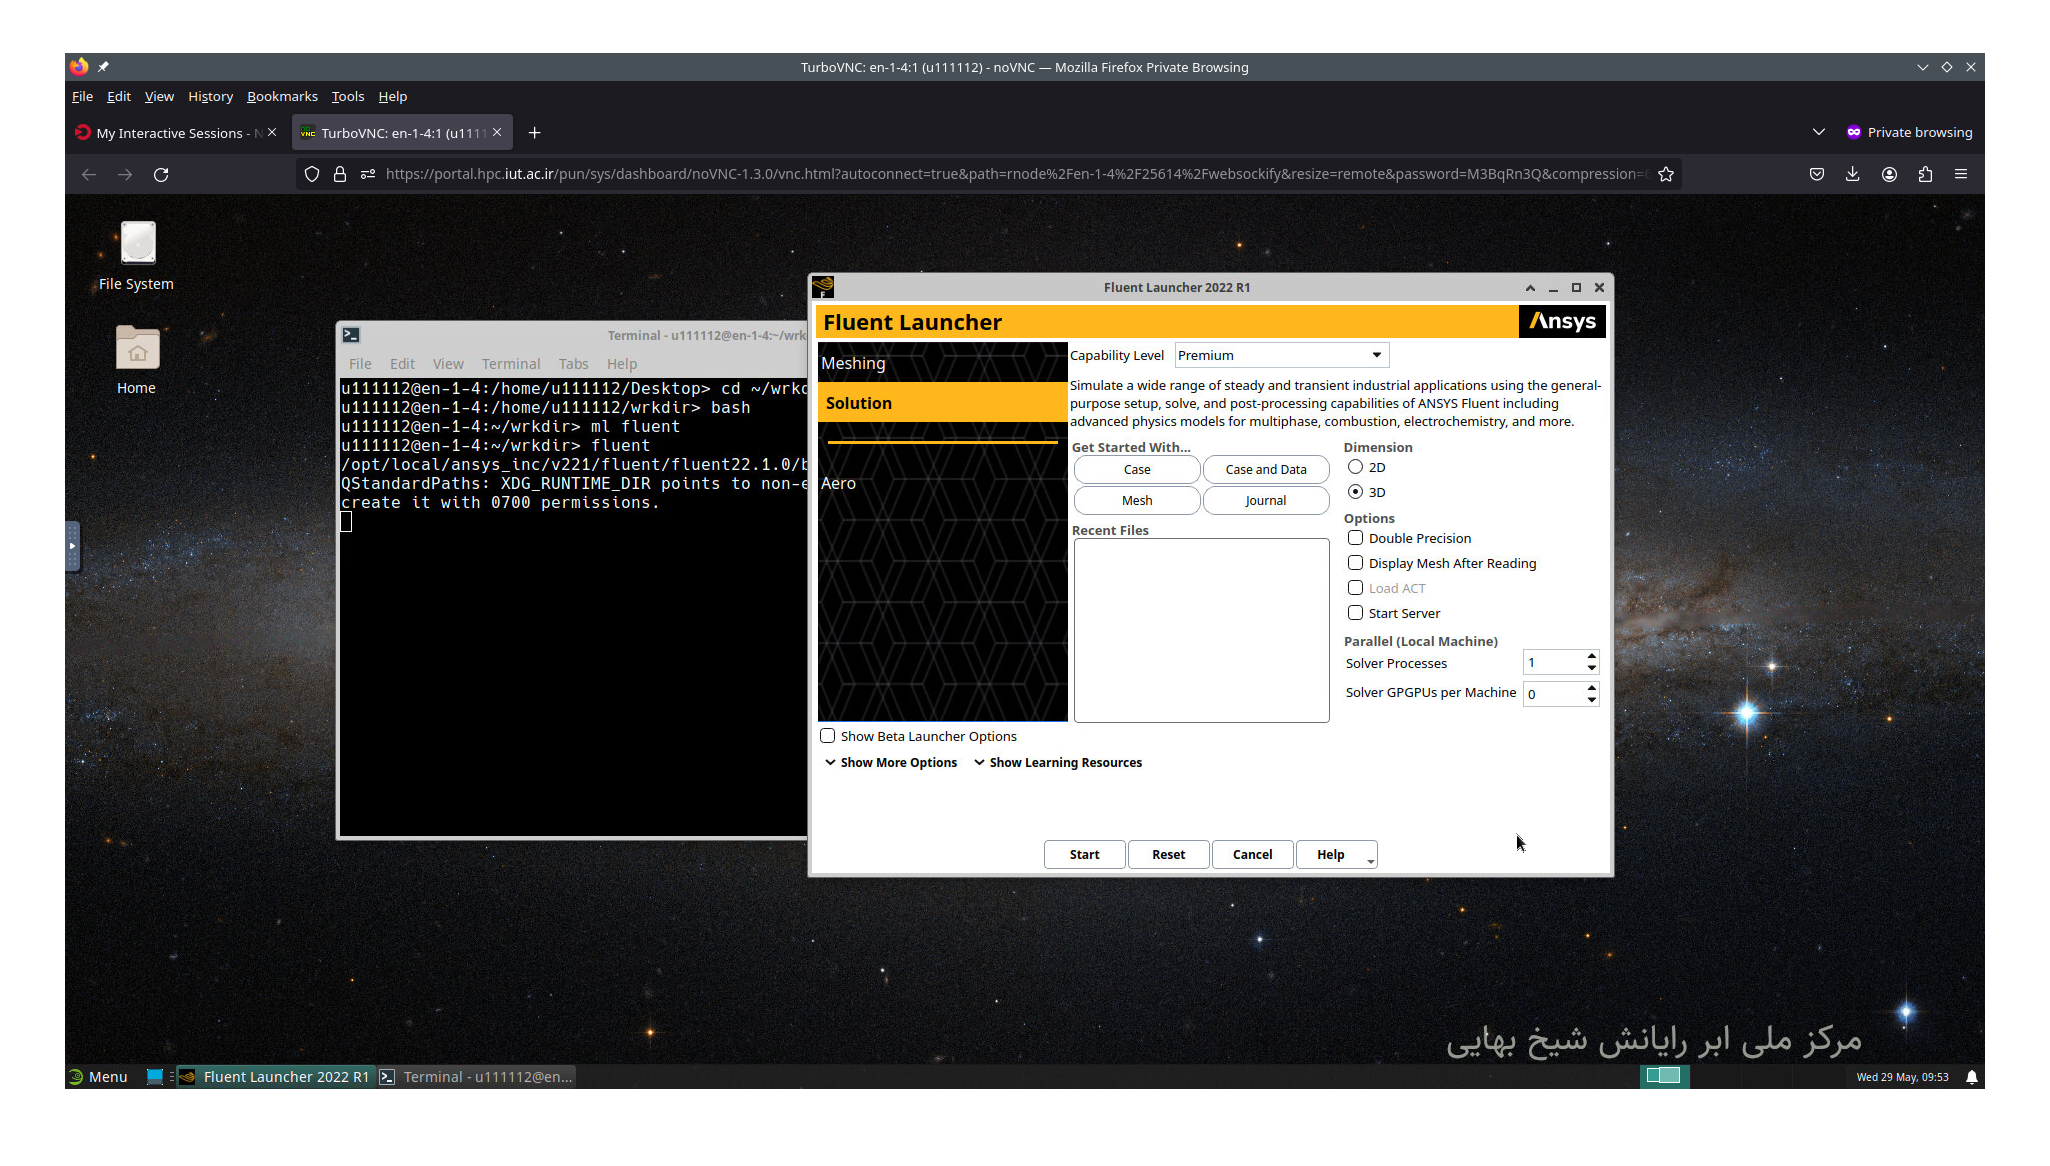Click the workspace switcher in the panel
The height and width of the screenshot is (1166, 2050).
(x=1664, y=1076)
